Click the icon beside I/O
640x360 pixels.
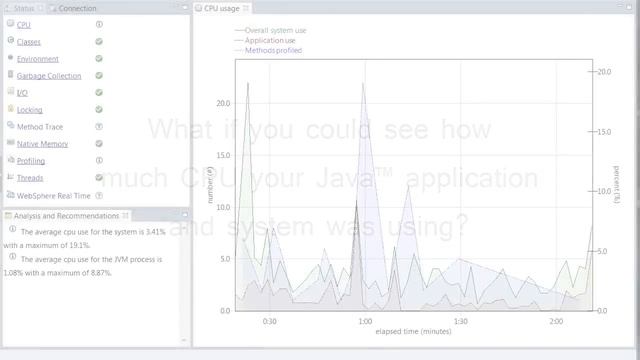[x=11, y=91]
